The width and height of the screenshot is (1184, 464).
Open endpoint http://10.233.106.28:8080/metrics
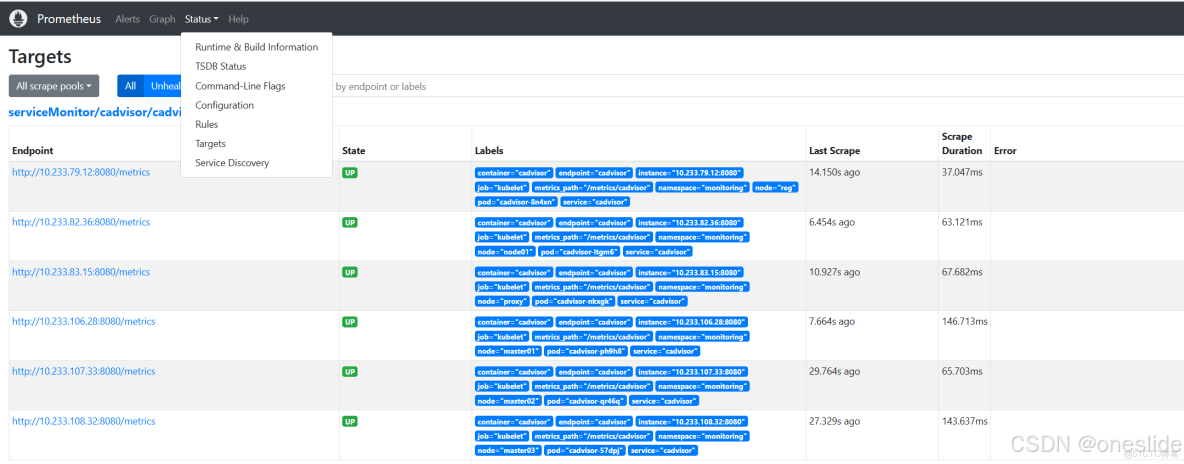pos(84,321)
